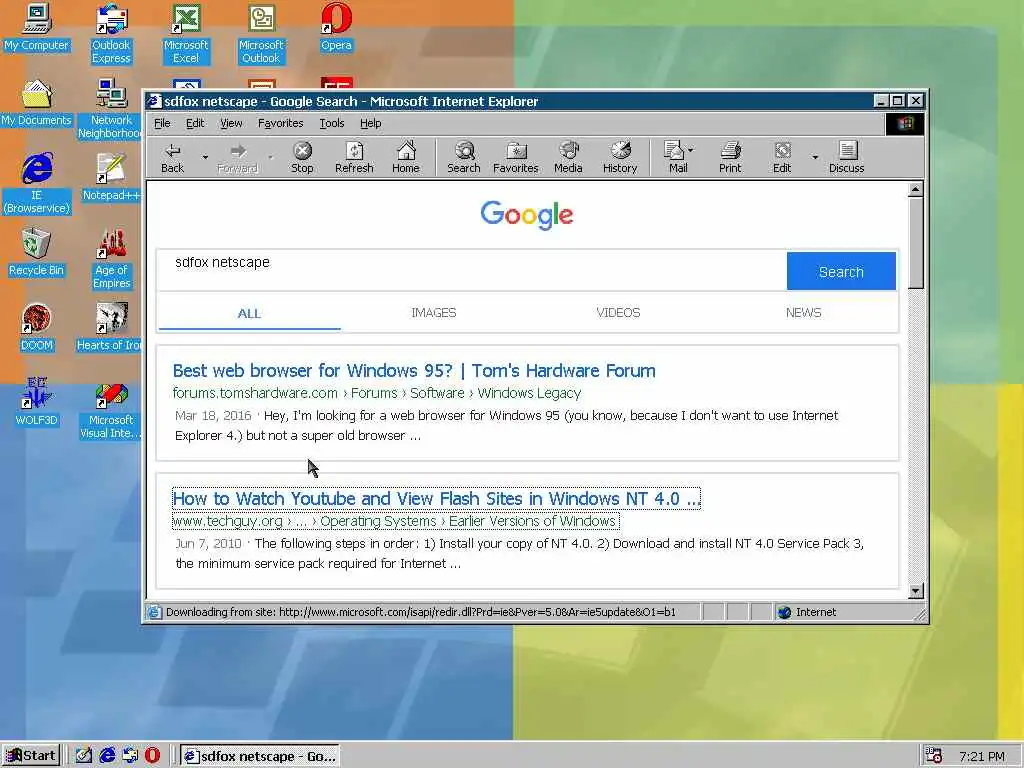Viewport: 1024px width, 768px height.
Task: Click the Discuss toolbar icon
Action: pyautogui.click(x=846, y=157)
